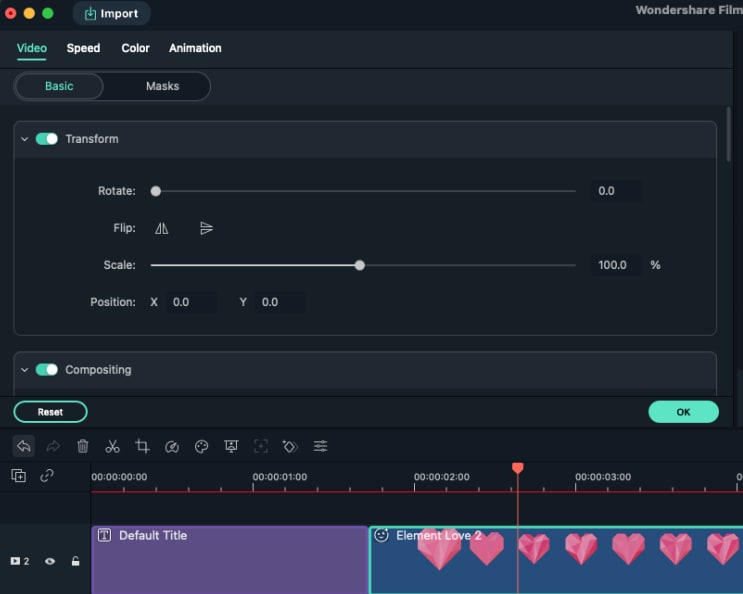Flip the clip vertically
This screenshot has height=594, width=743.
(206, 228)
